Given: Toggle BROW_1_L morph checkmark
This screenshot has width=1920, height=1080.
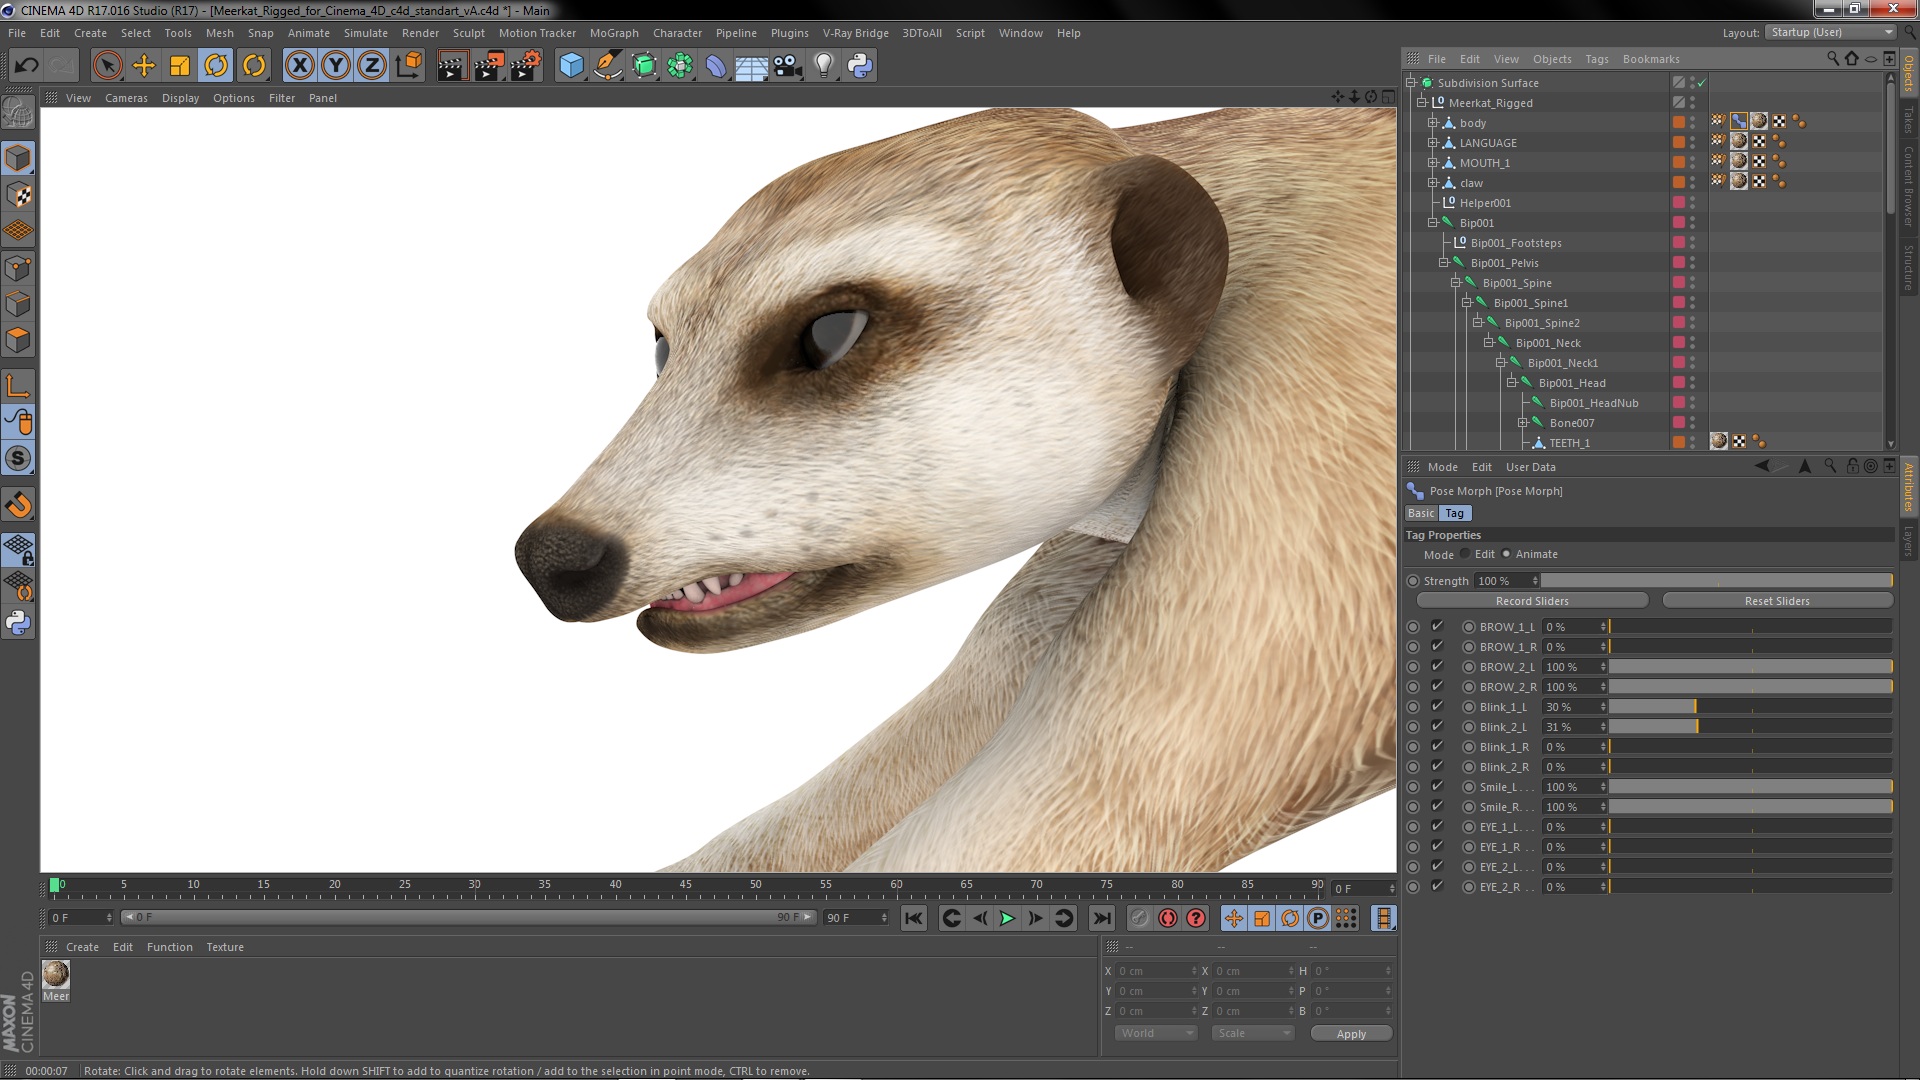Looking at the screenshot, I should [x=1437, y=627].
